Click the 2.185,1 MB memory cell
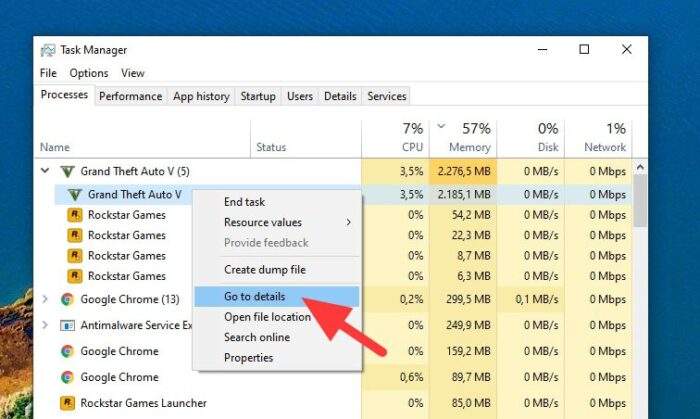This screenshot has height=419, width=700. [x=463, y=195]
